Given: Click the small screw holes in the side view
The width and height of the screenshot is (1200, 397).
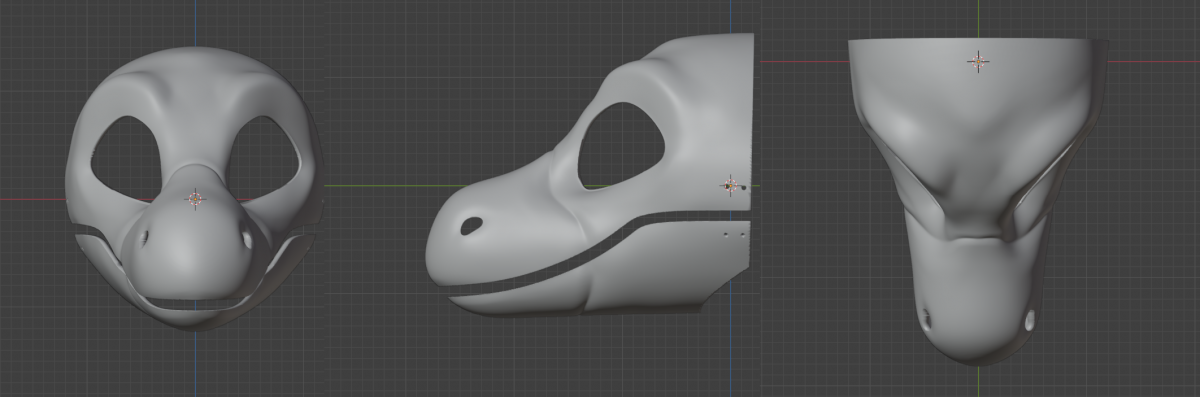Looking at the screenshot, I should (x=734, y=234).
